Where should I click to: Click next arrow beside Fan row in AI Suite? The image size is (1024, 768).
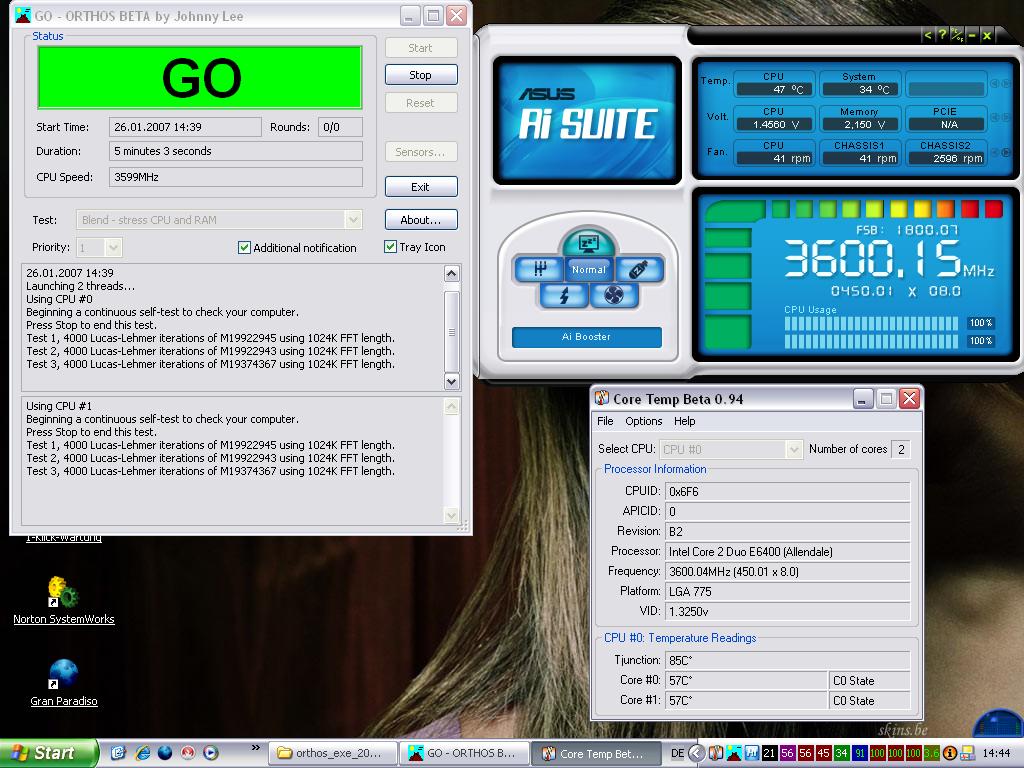pos(1006,152)
